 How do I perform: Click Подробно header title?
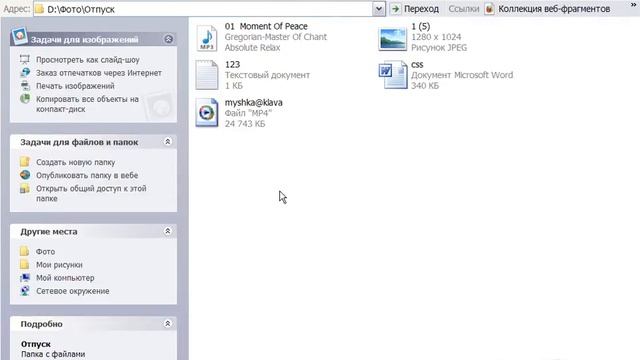click(x=41, y=324)
